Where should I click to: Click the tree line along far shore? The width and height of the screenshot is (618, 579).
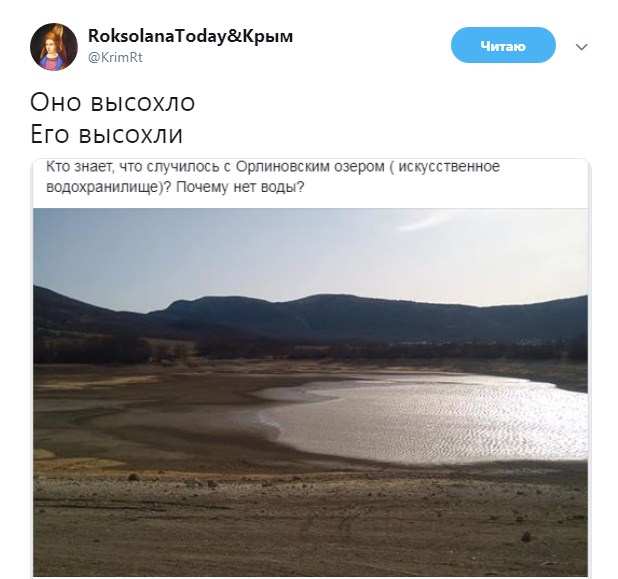[311, 351]
